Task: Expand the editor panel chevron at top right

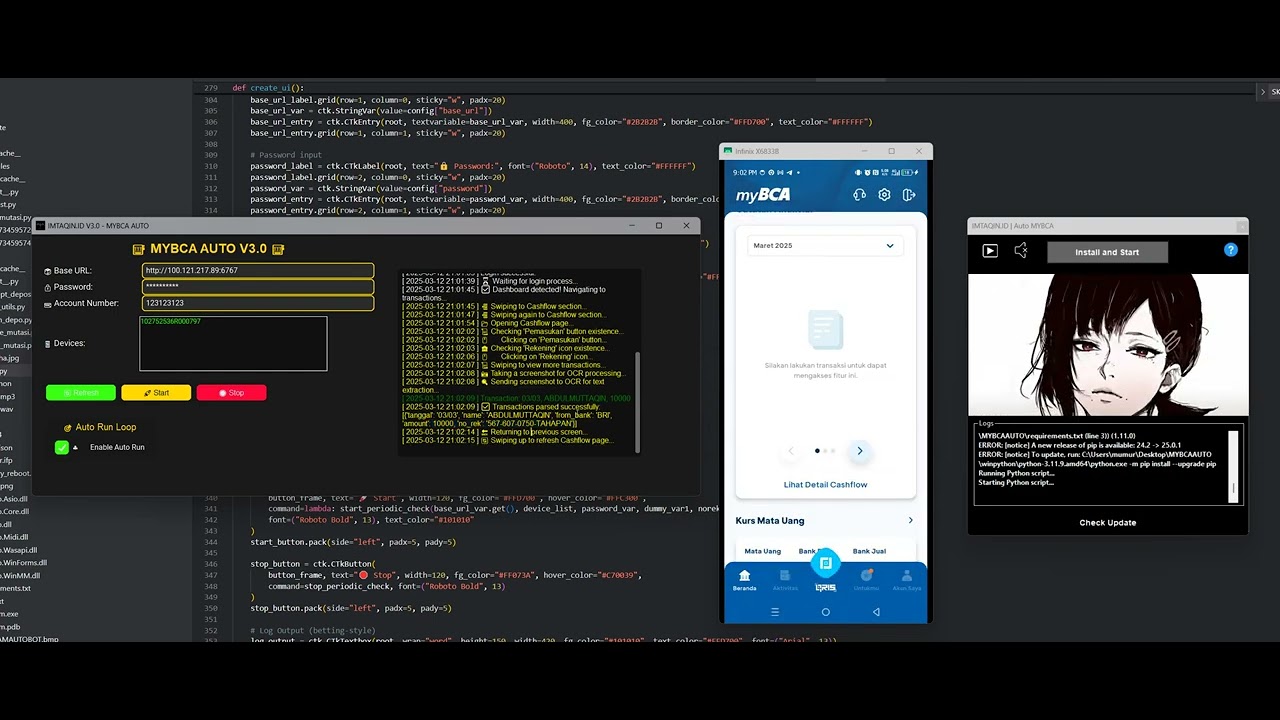Action: [x=1262, y=92]
